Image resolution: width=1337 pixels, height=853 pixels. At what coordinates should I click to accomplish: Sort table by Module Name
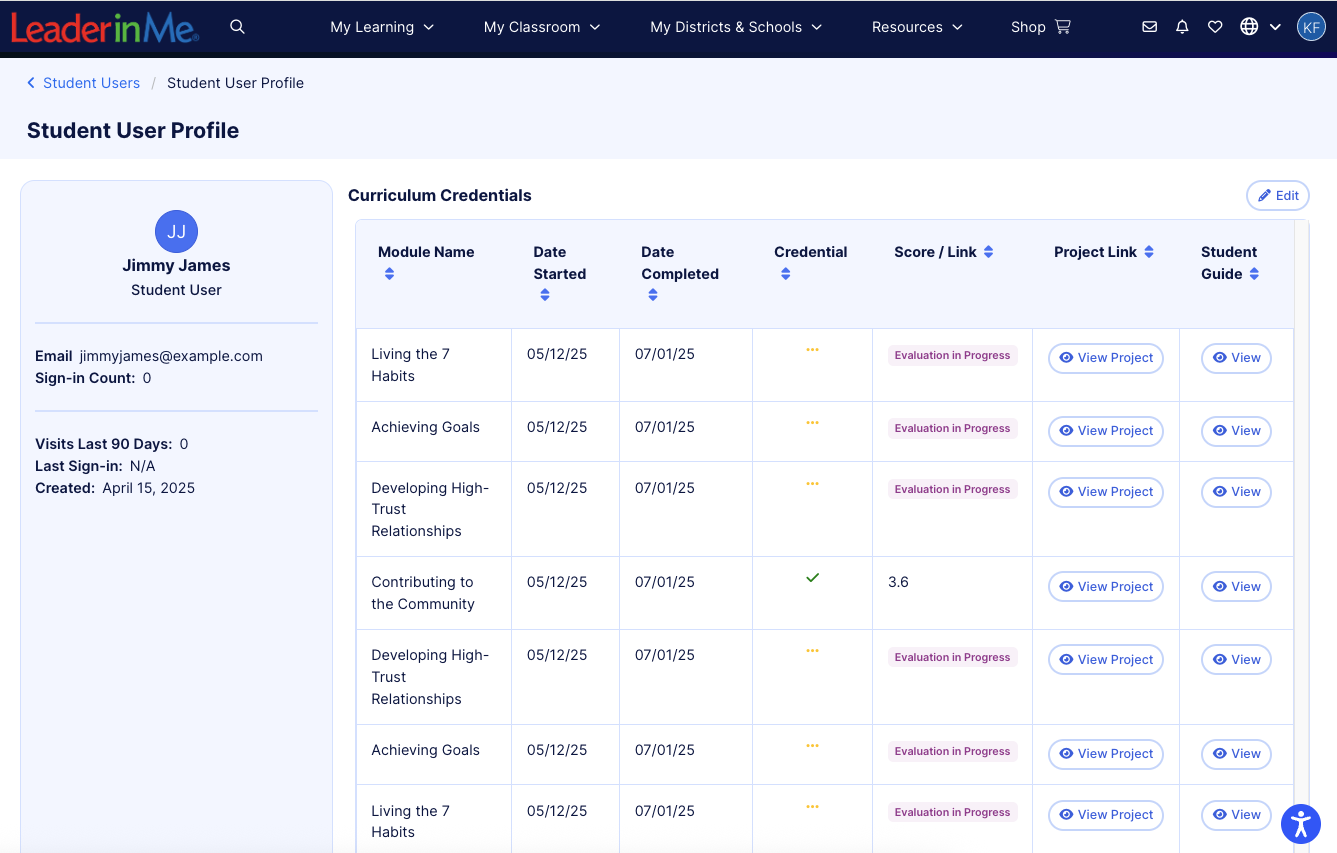(389, 274)
